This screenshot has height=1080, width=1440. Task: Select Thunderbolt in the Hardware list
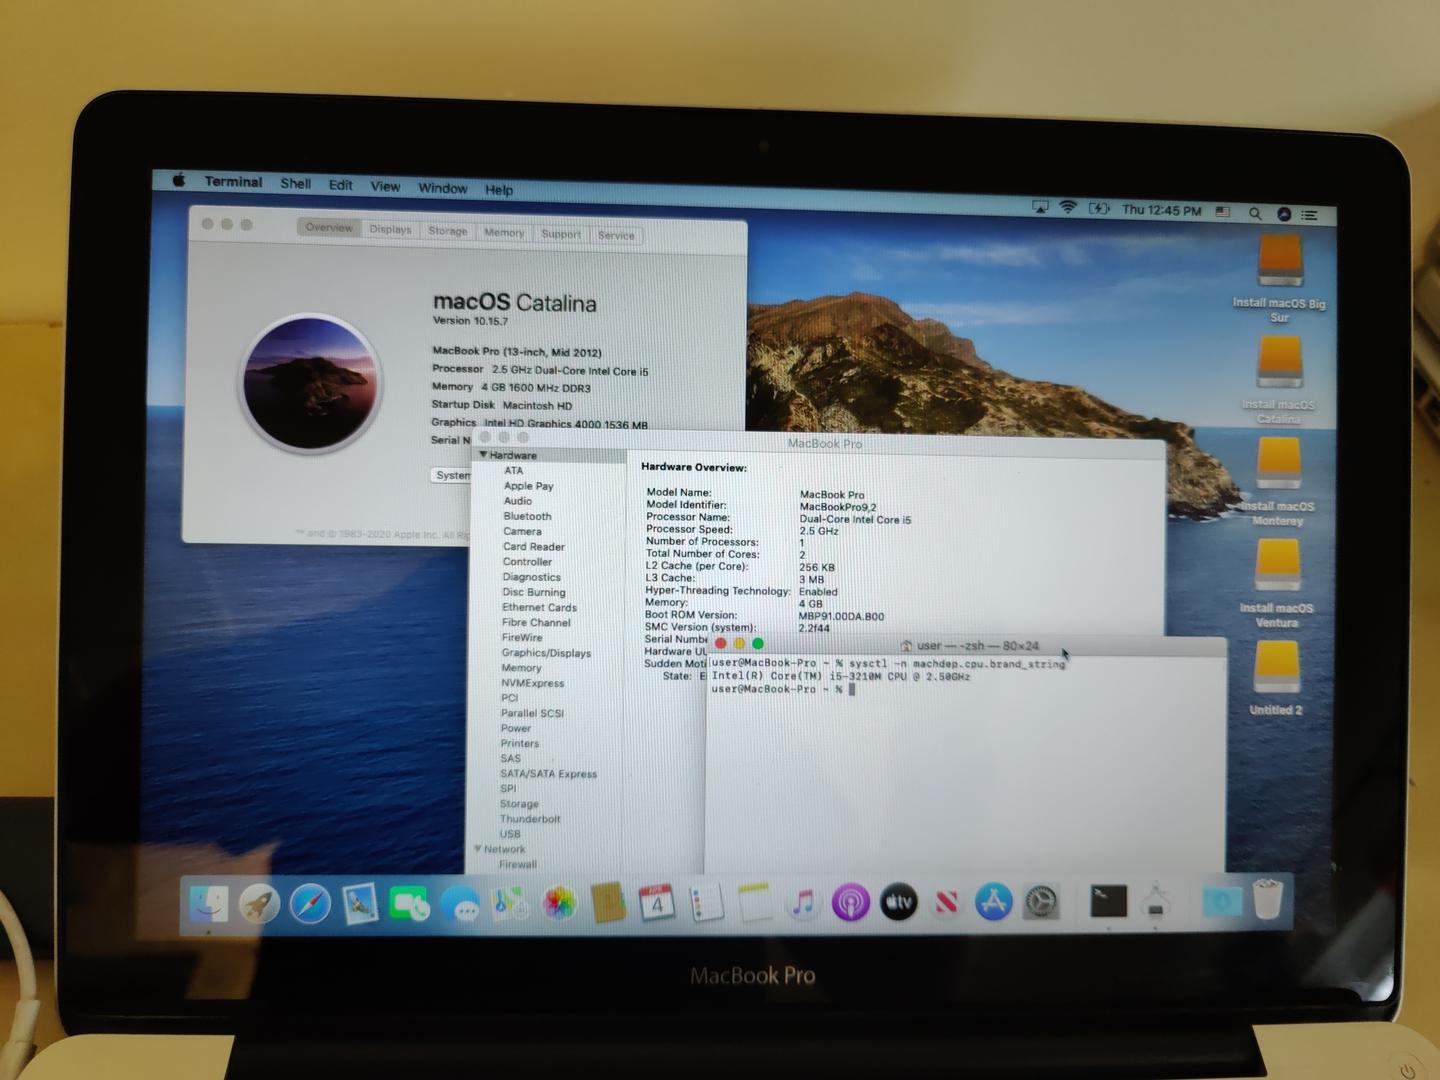[530, 819]
